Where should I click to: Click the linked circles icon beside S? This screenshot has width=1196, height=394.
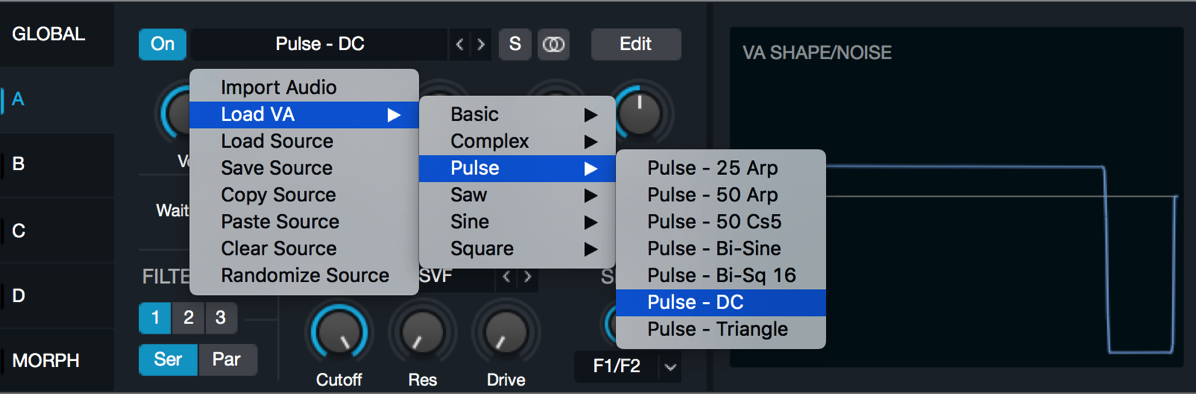[554, 44]
